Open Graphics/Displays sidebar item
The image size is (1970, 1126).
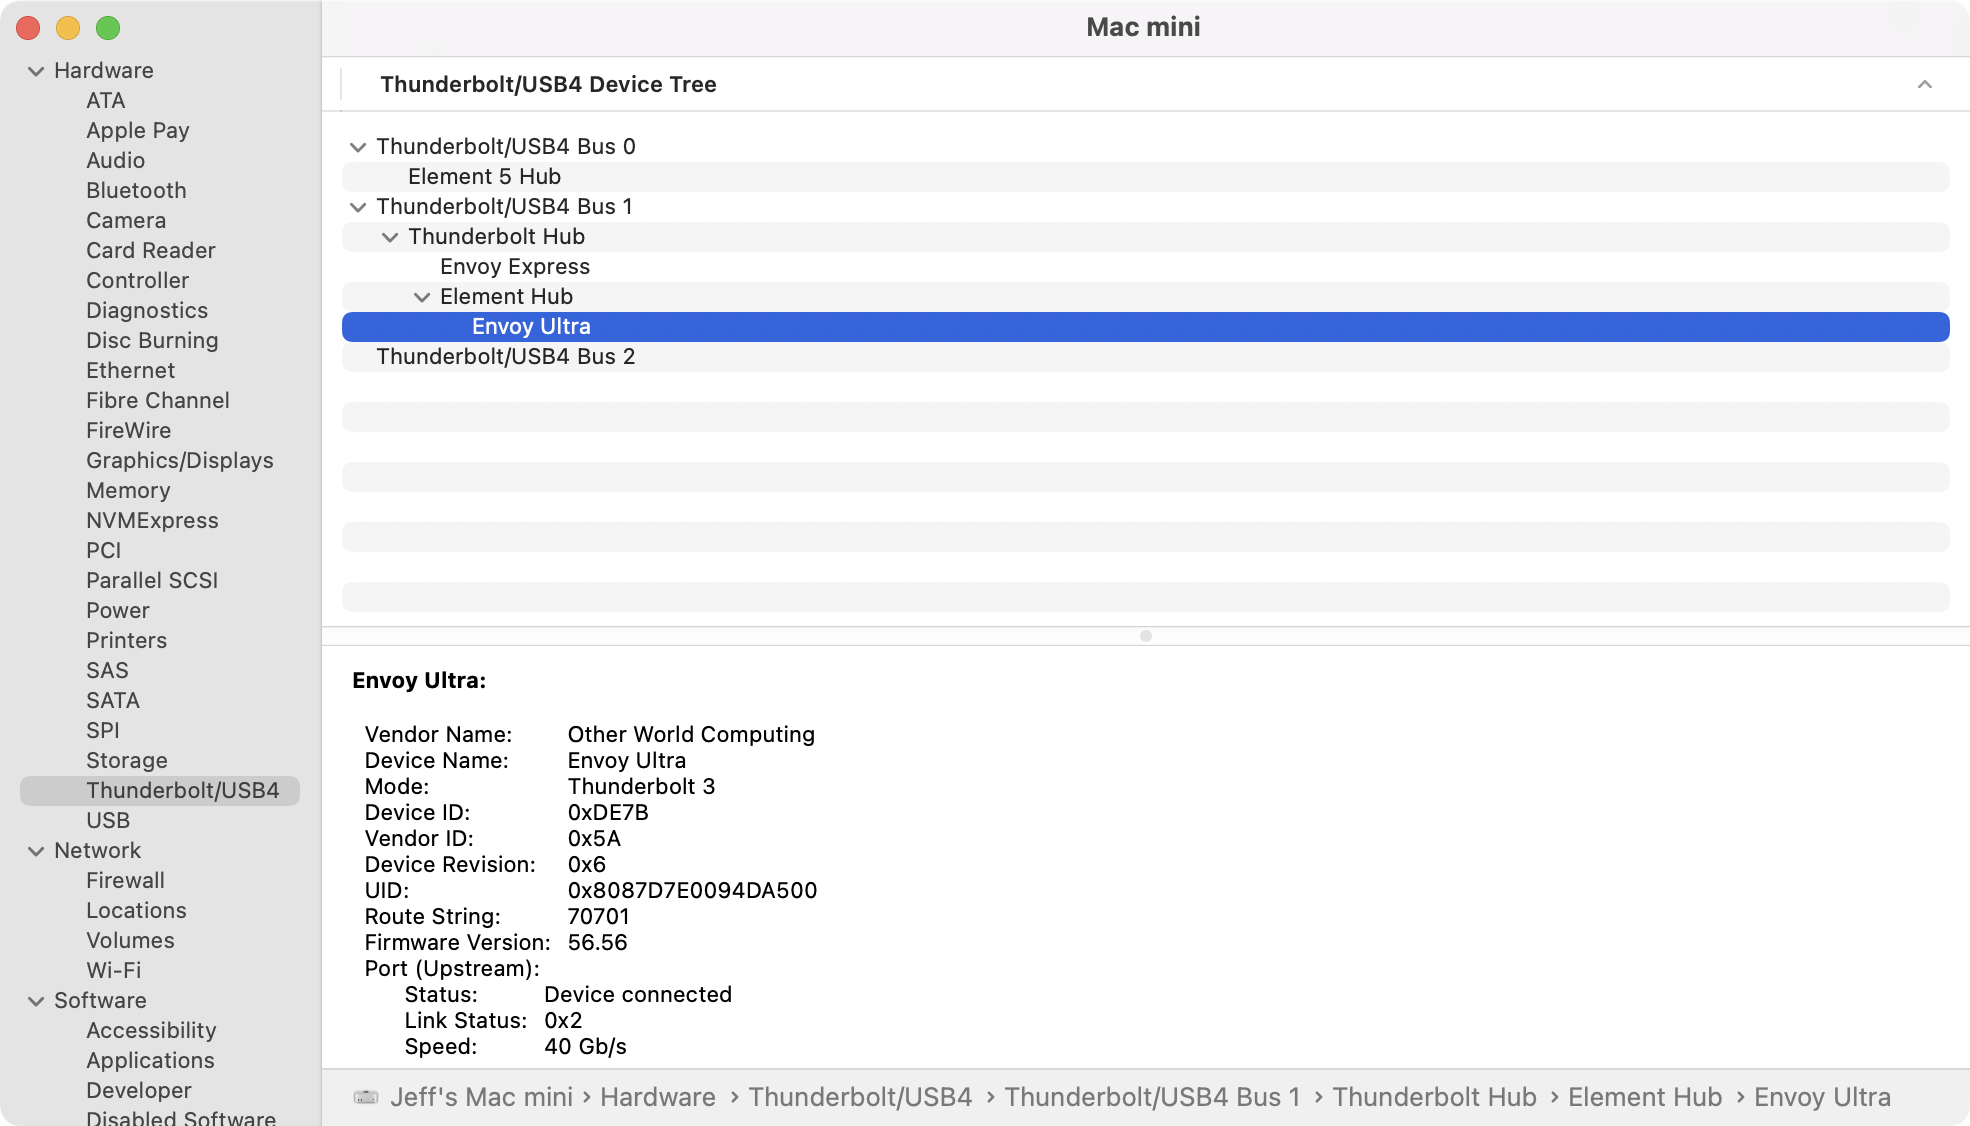coord(180,460)
